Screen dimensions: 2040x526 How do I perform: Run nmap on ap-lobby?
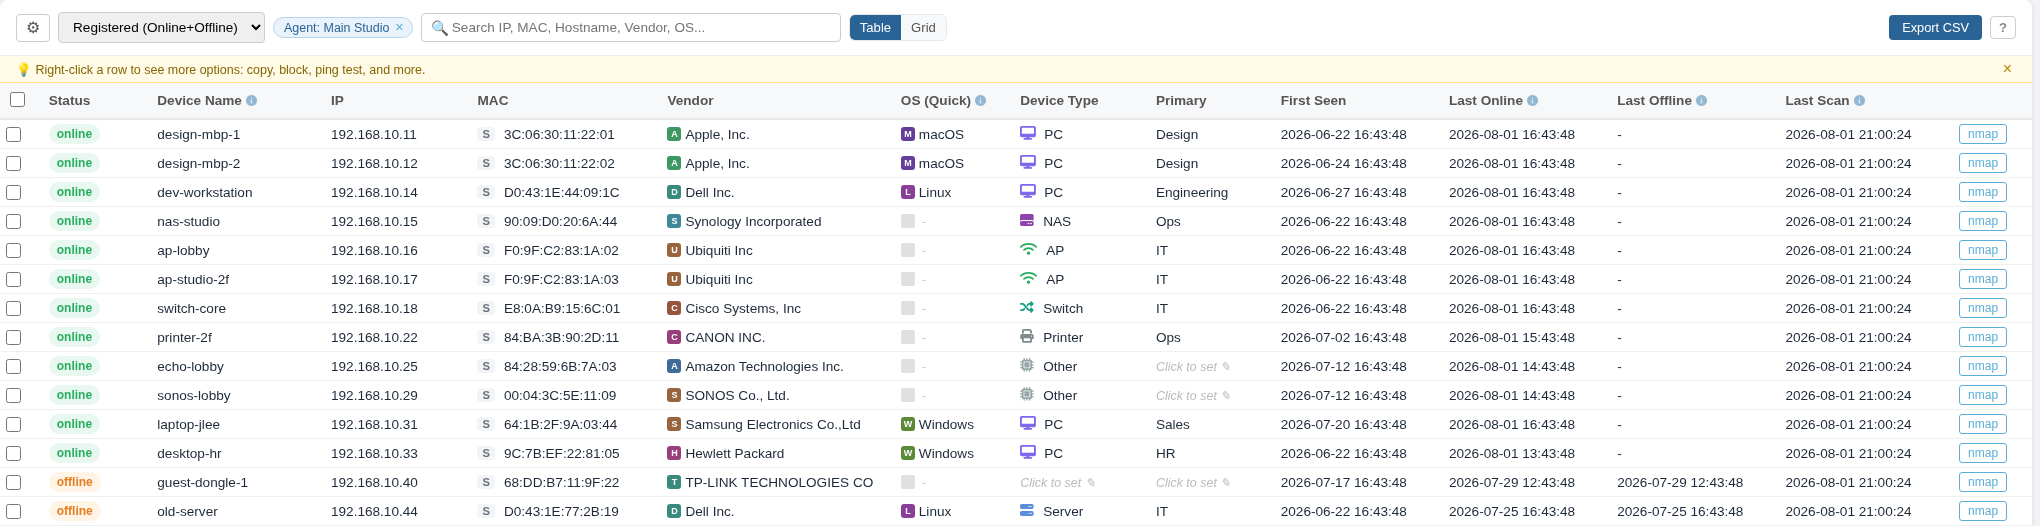pyautogui.click(x=1982, y=250)
